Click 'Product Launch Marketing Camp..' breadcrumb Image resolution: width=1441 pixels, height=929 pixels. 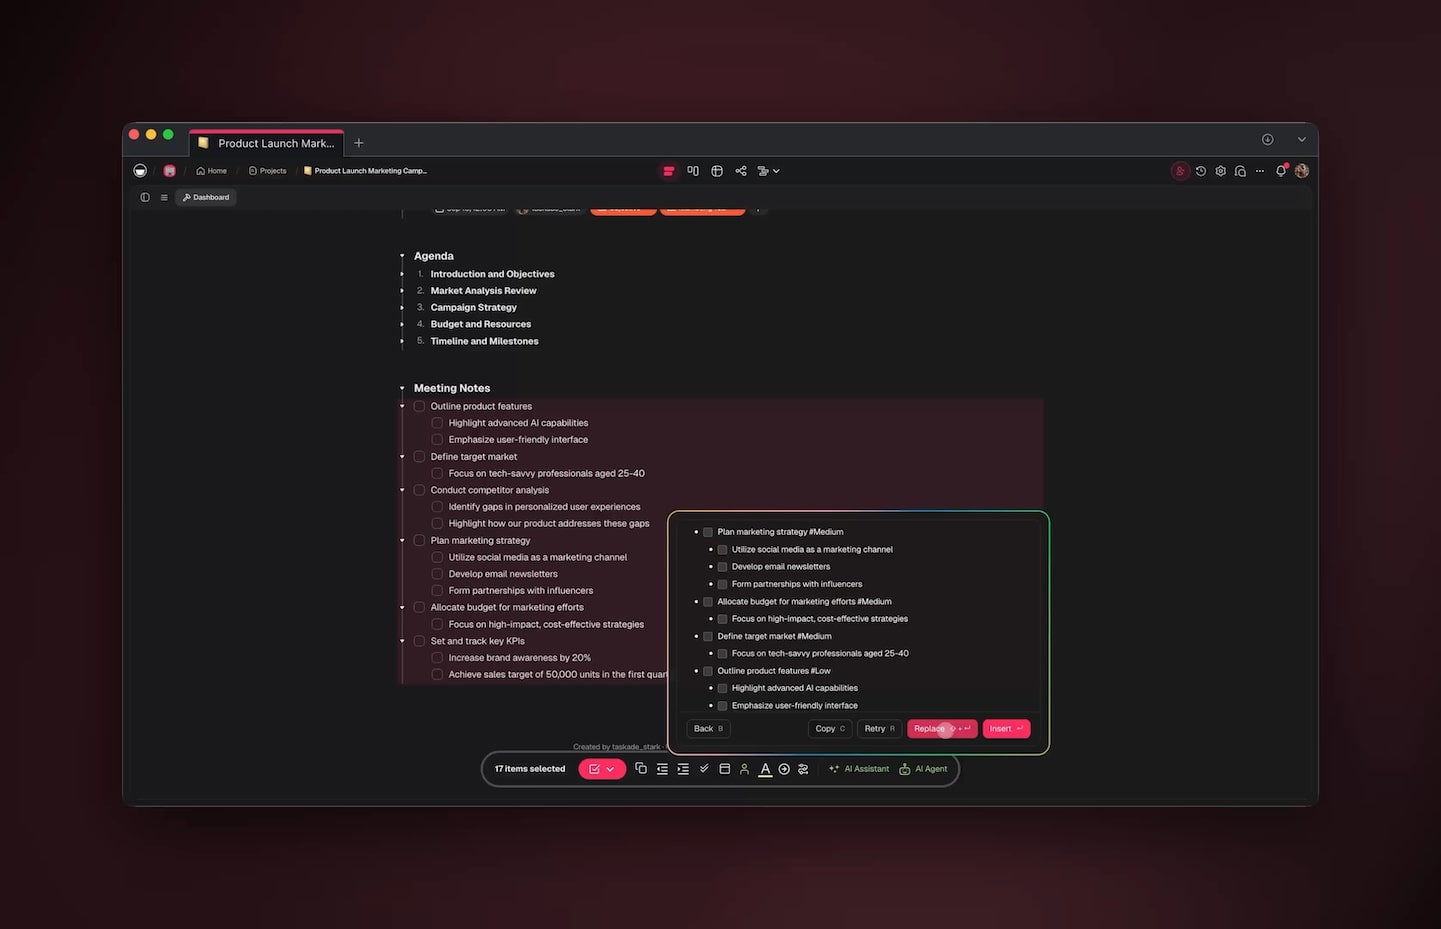coord(365,171)
